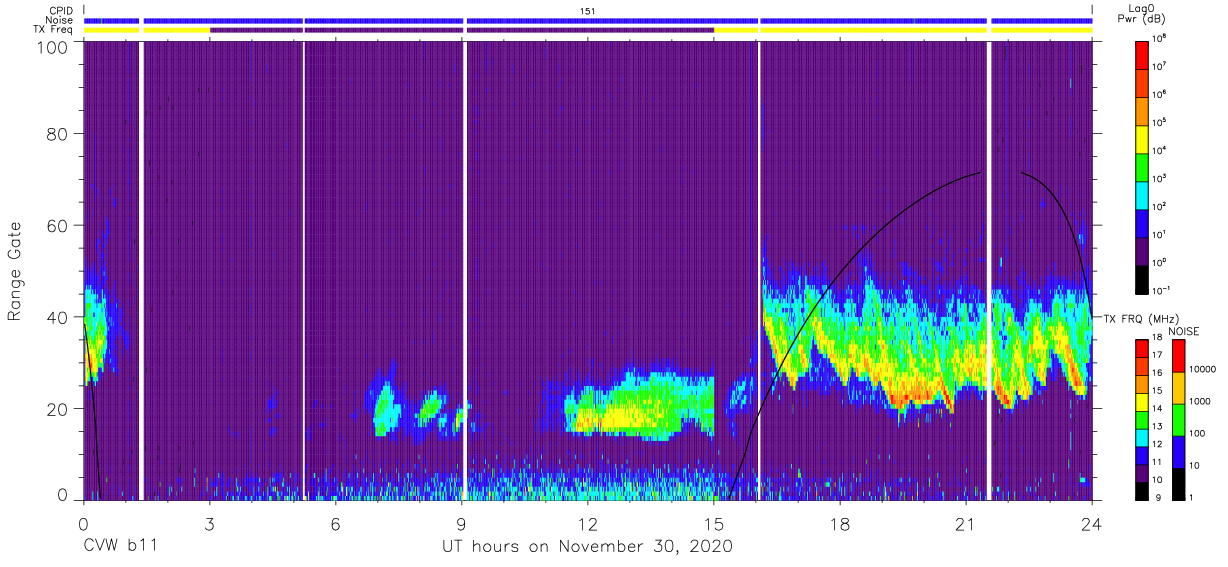Image resolution: width=1228 pixels, height=567 pixels.
Task: Click the y-axis tick label '20'
Action: (x=58, y=408)
